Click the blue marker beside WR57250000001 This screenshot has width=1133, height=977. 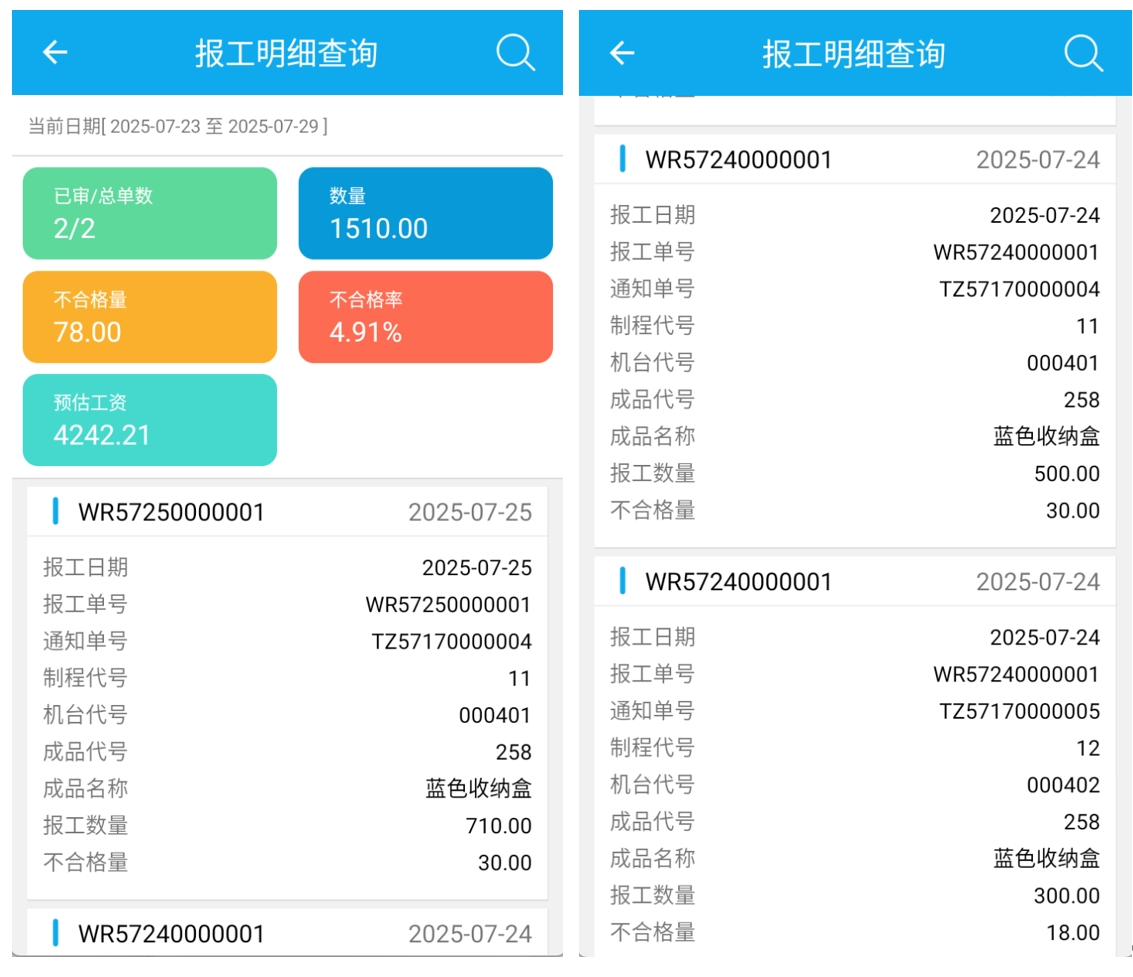[55, 512]
